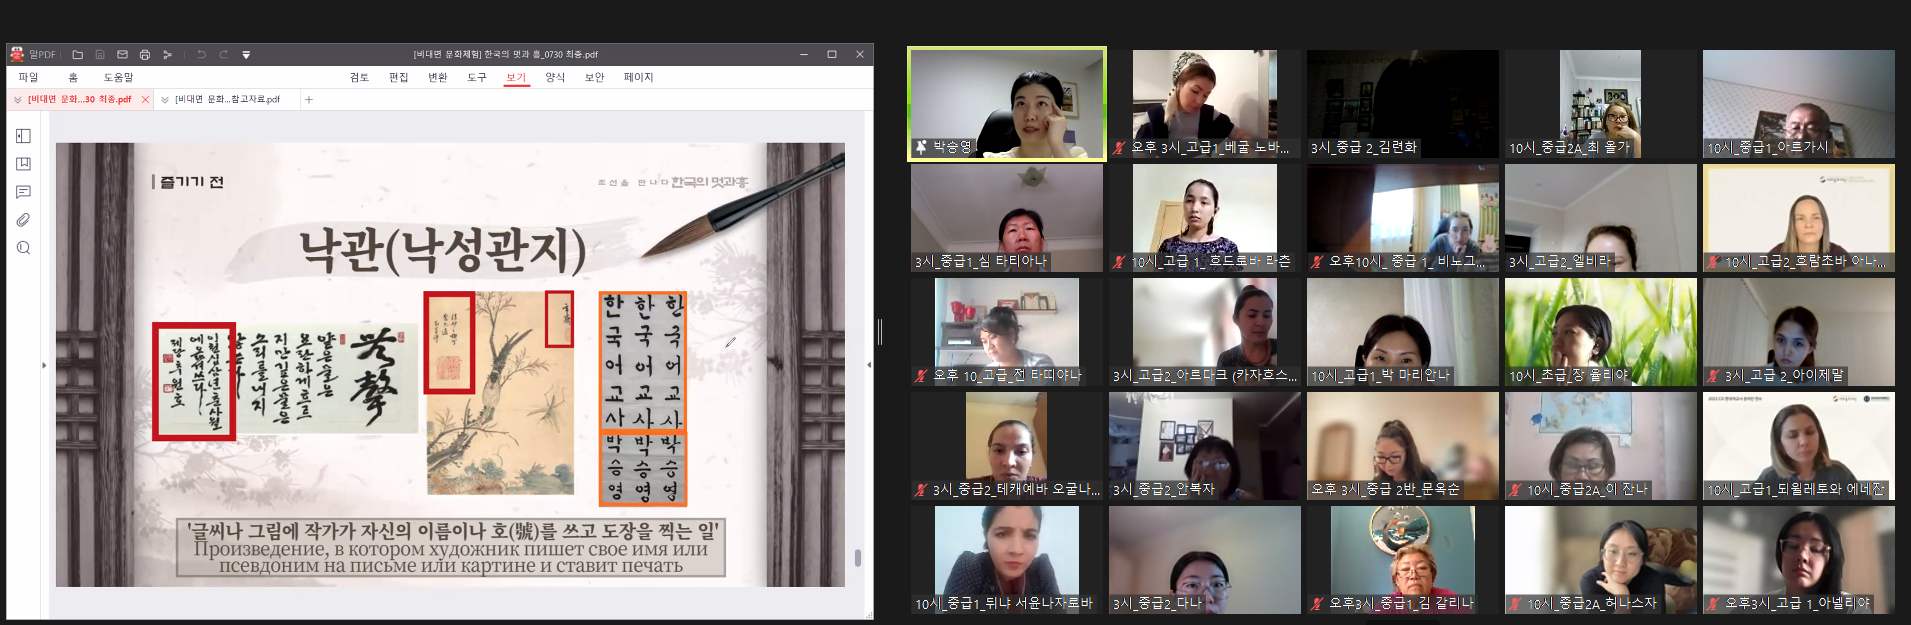Open the 도움말 menu
Screen dimensions: 1911x625
point(118,77)
